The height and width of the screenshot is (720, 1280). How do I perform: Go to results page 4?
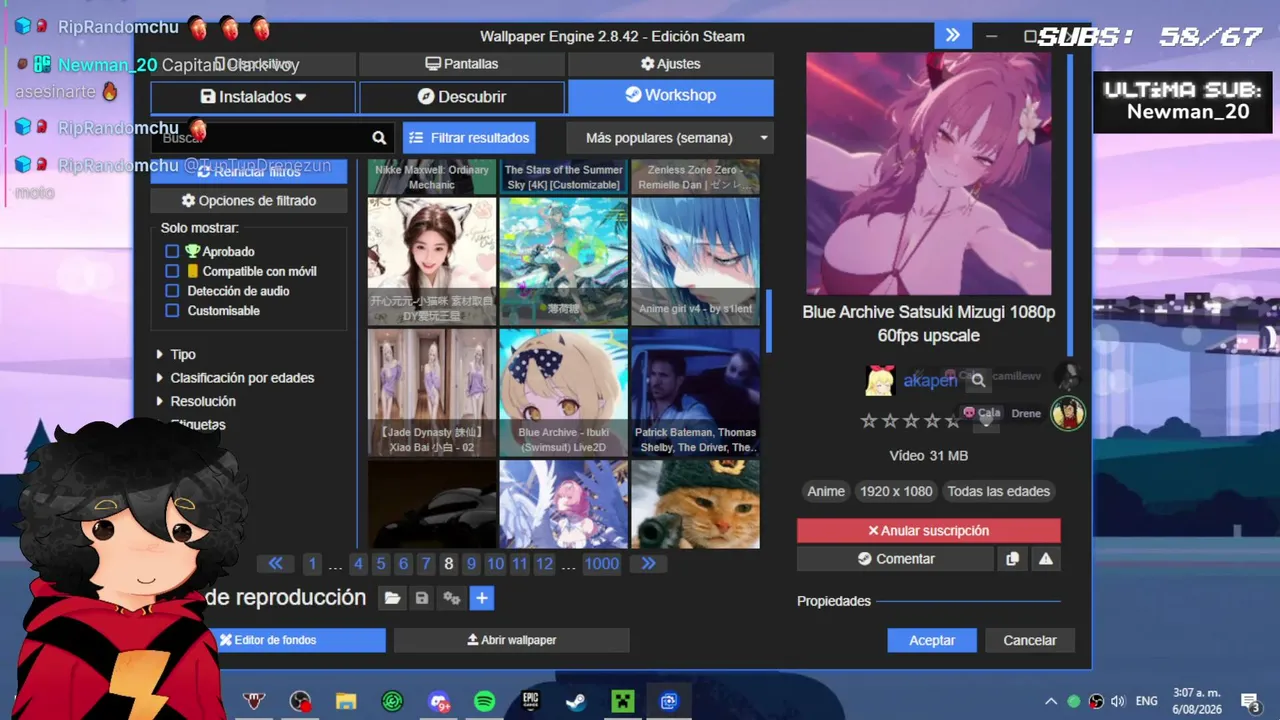[x=358, y=564]
